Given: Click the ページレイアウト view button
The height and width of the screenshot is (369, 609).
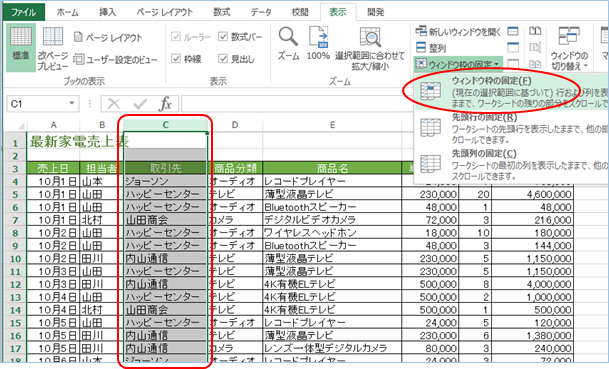Looking at the screenshot, I should [108, 37].
